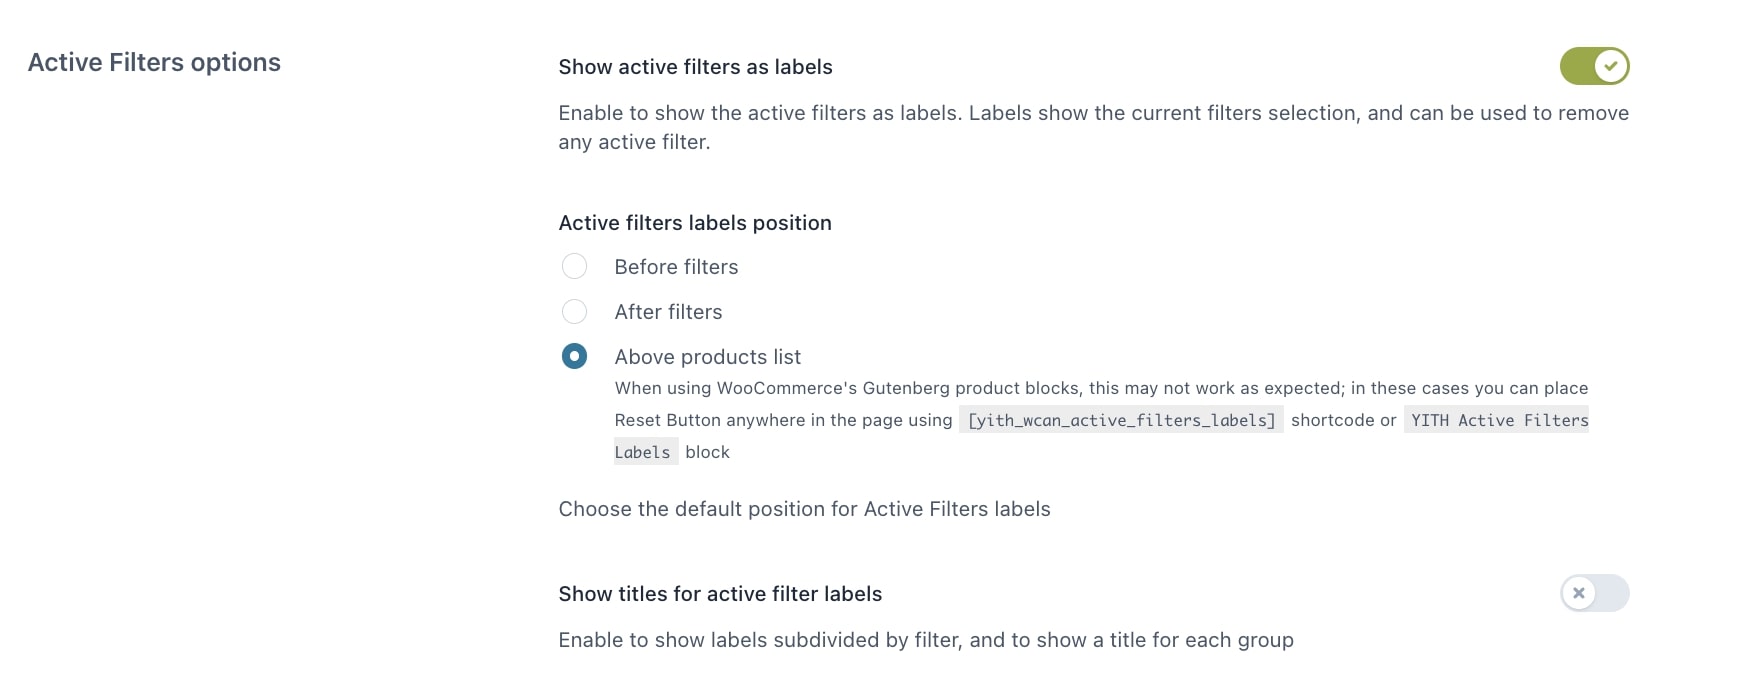Click the 'After filters' label text
Screen dimensions: 1764x698
668,312
